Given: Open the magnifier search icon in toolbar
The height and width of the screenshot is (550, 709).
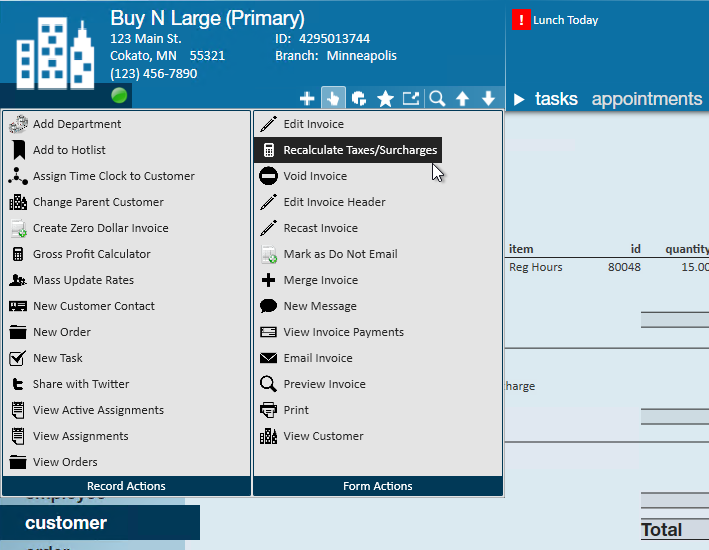Looking at the screenshot, I should [x=437, y=98].
